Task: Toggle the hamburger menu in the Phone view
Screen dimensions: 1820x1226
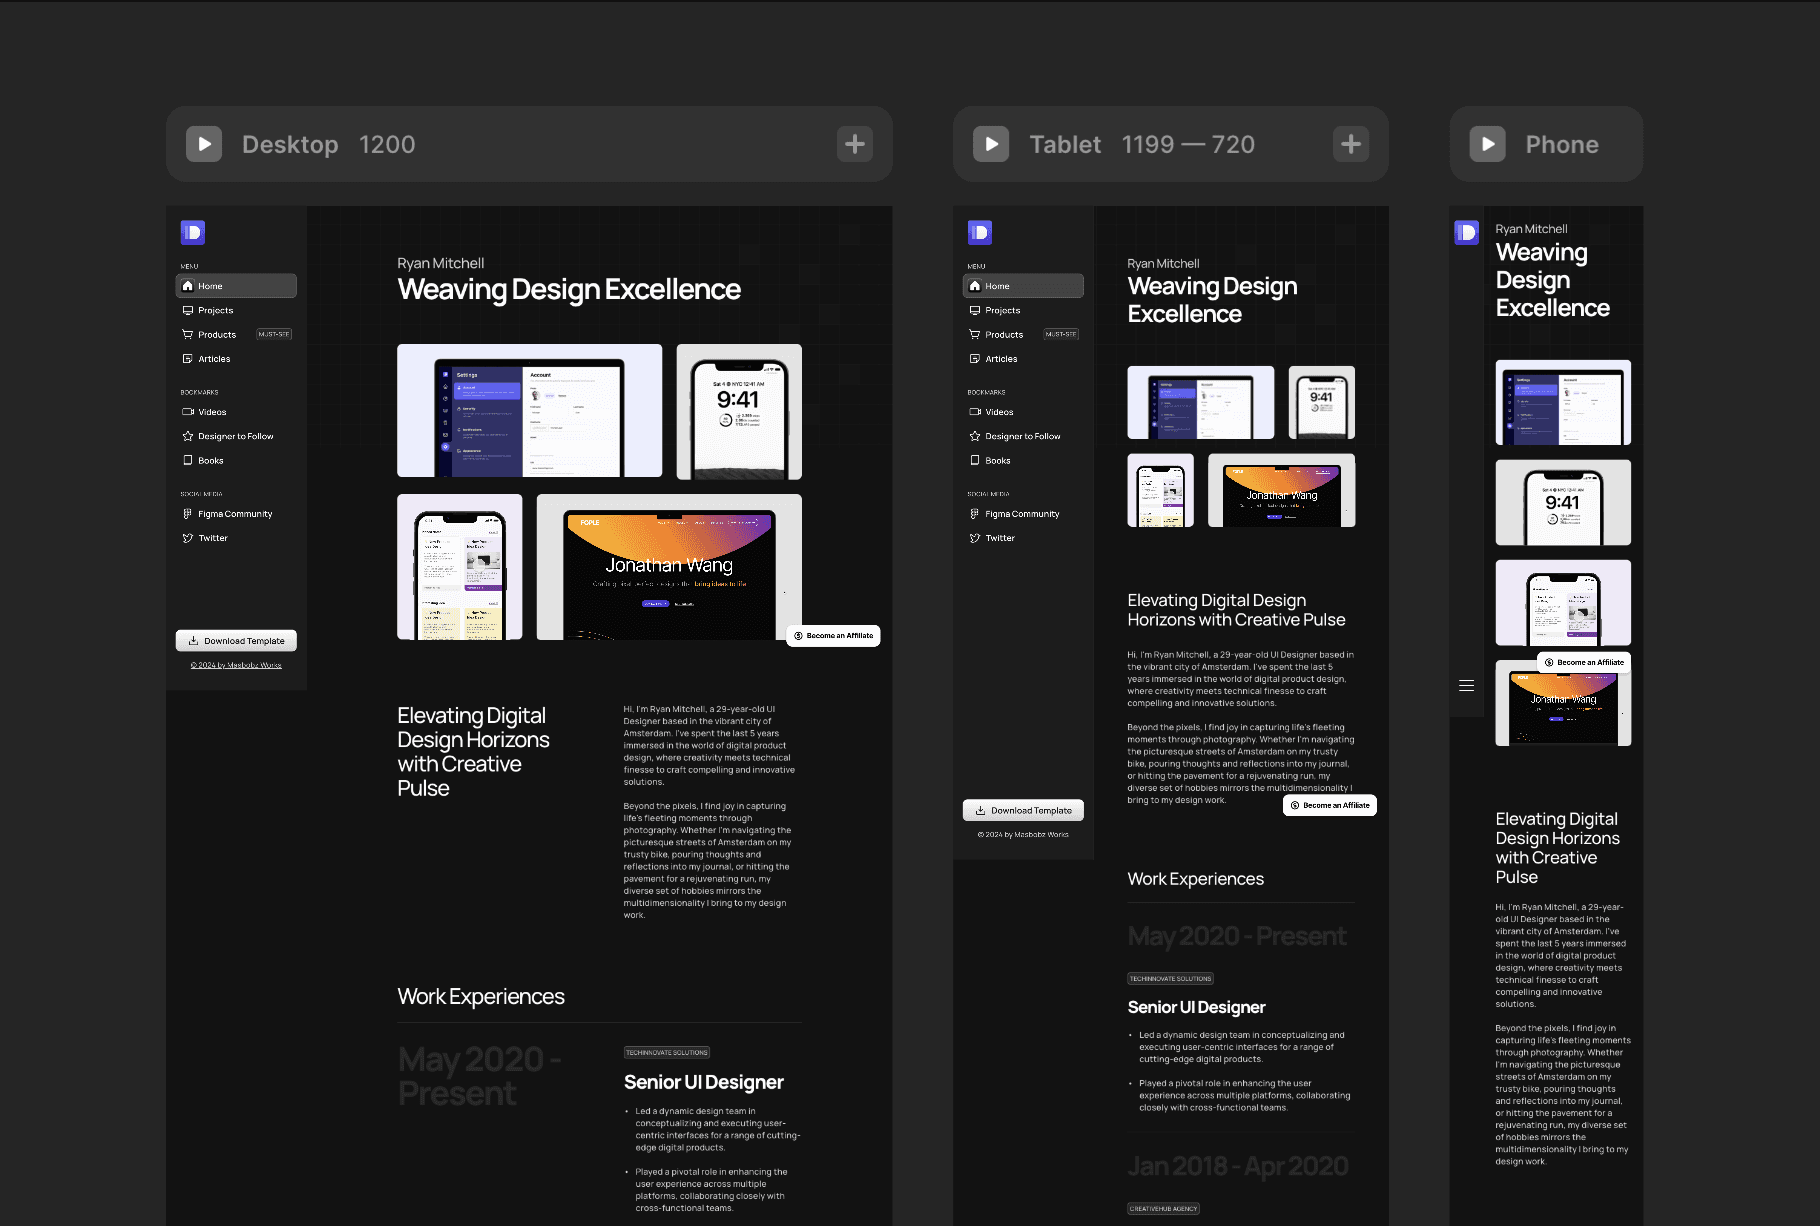Action: pyautogui.click(x=1466, y=685)
